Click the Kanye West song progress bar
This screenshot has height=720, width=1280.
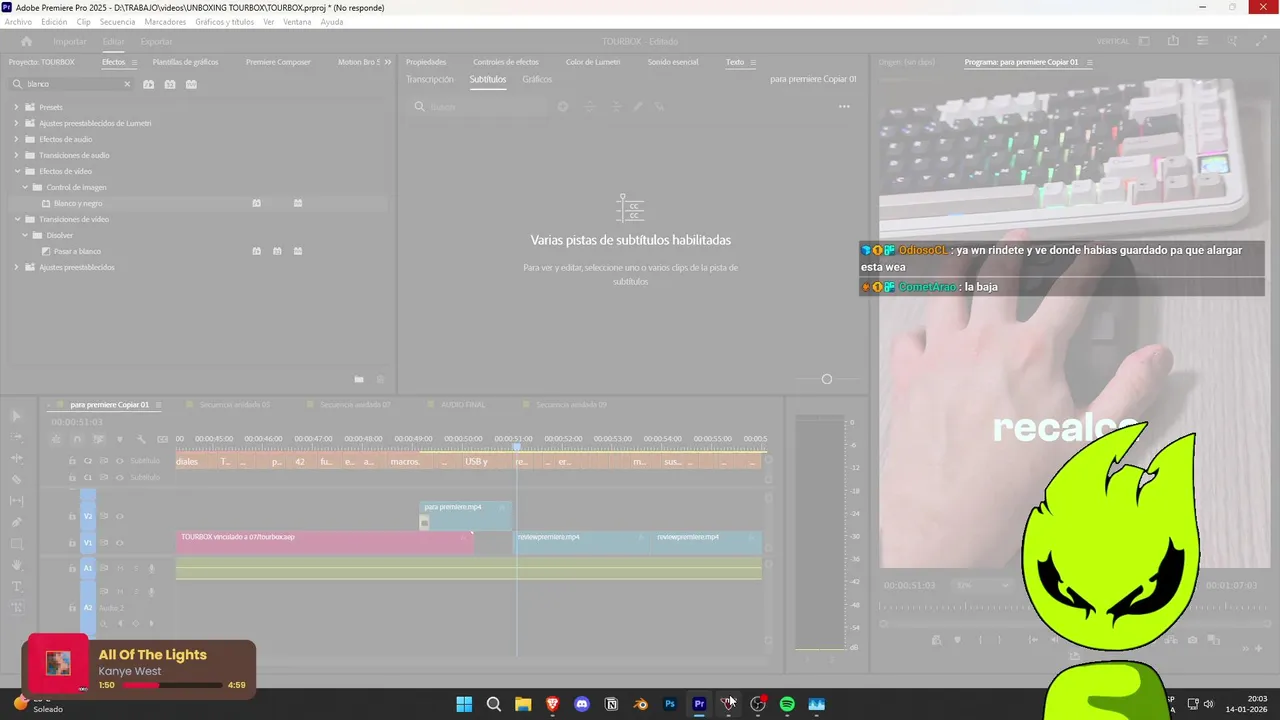[x=172, y=685]
